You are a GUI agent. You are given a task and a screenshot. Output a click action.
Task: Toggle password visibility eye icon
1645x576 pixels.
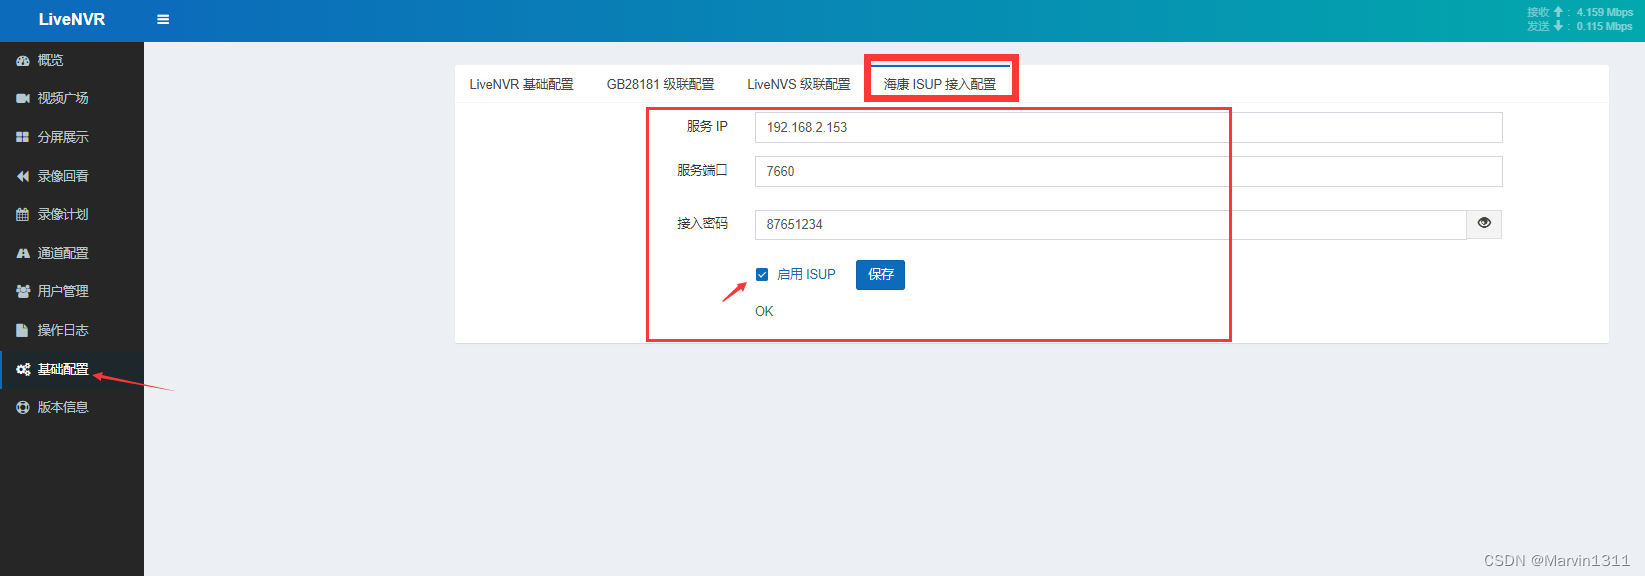(x=1484, y=224)
